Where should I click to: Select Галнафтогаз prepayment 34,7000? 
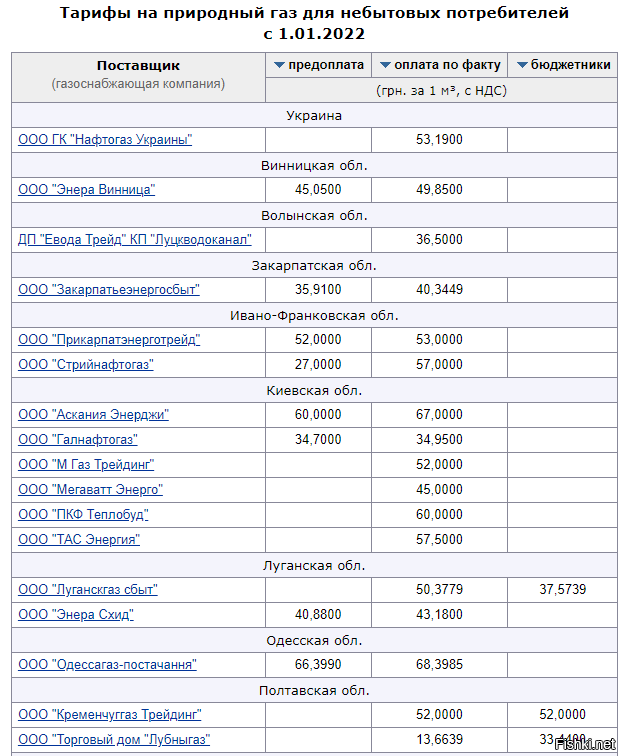coord(318,440)
